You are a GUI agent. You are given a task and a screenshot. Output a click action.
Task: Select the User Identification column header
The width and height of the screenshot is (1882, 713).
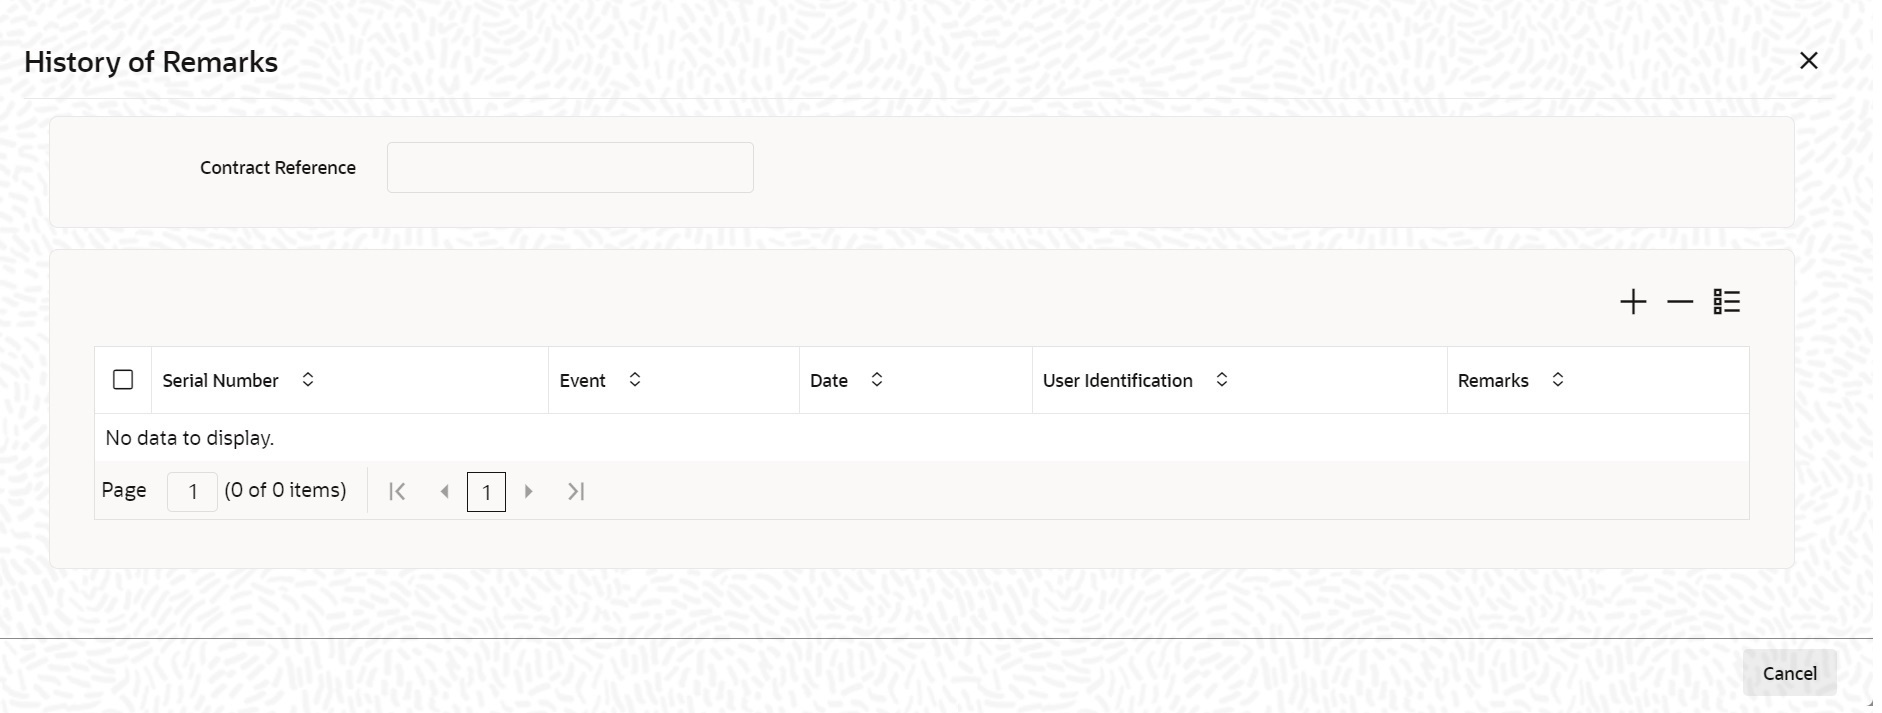tap(1118, 381)
